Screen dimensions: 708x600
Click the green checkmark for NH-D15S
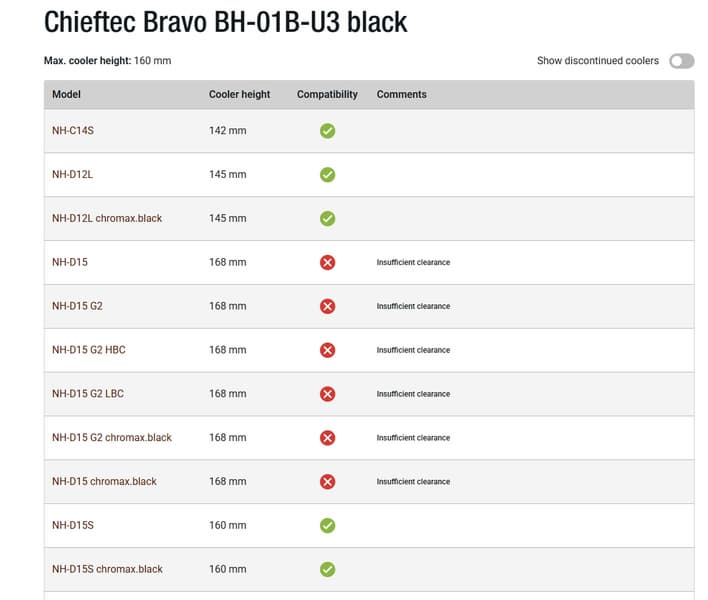pos(327,526)
